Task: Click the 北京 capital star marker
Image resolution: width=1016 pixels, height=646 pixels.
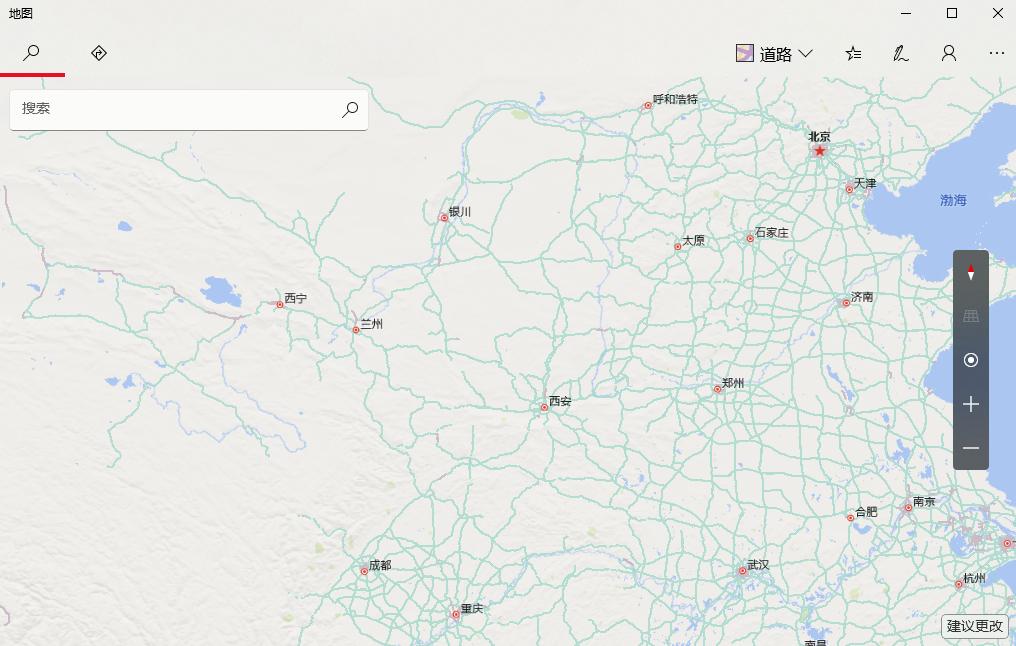Action: (x=820, y=151)
